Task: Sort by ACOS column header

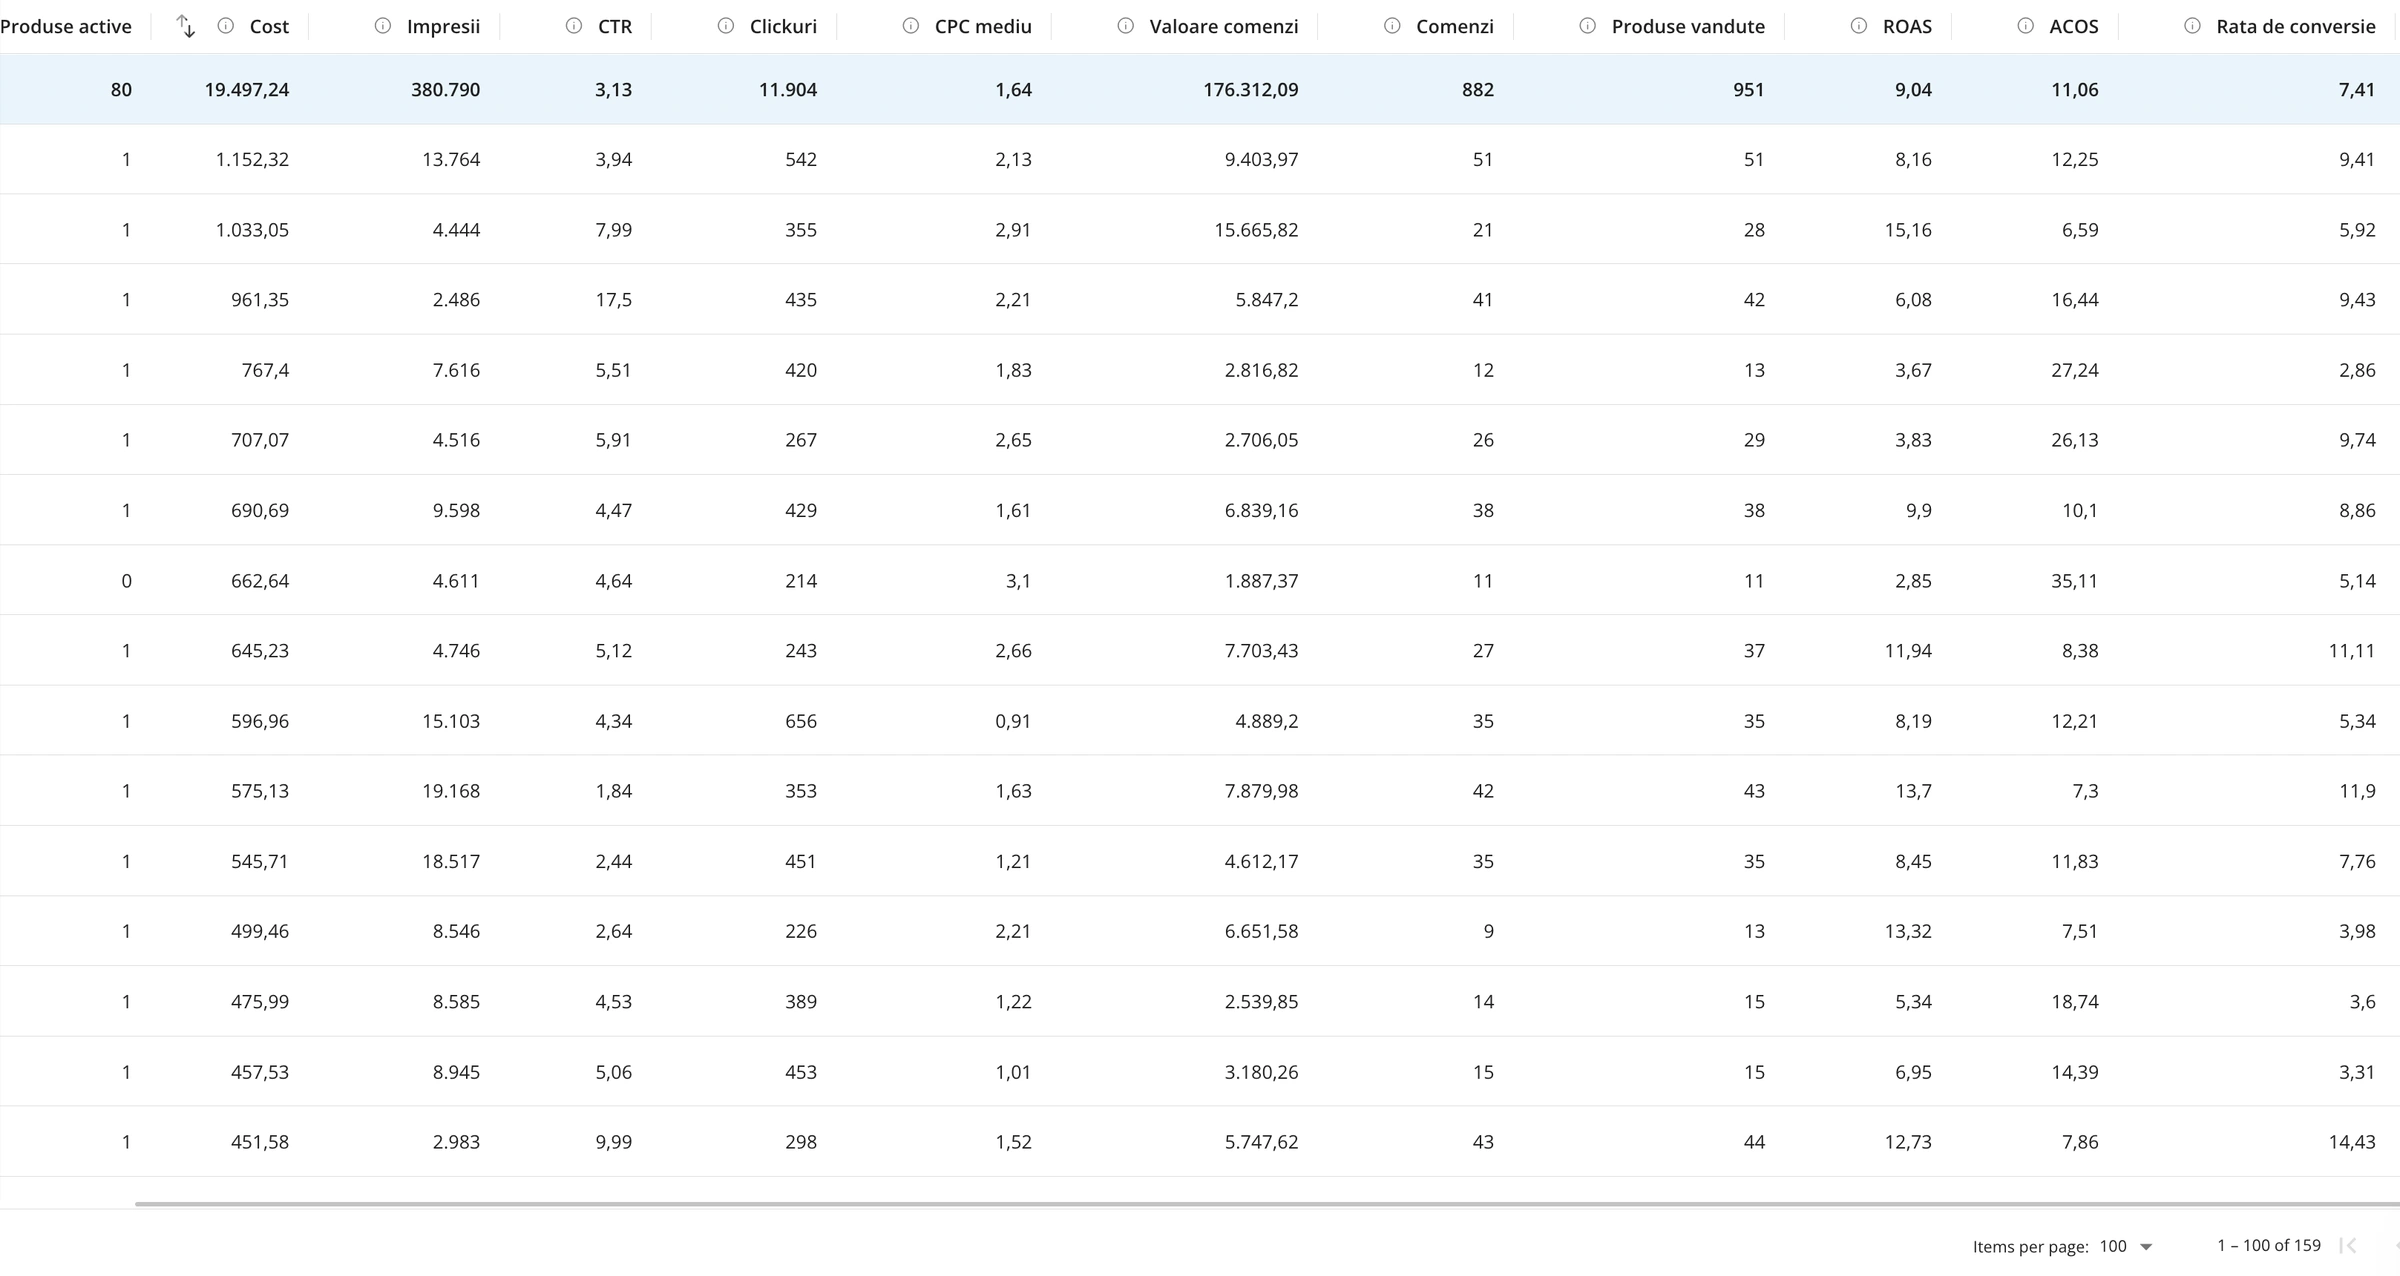Action: coord(2074,26)
